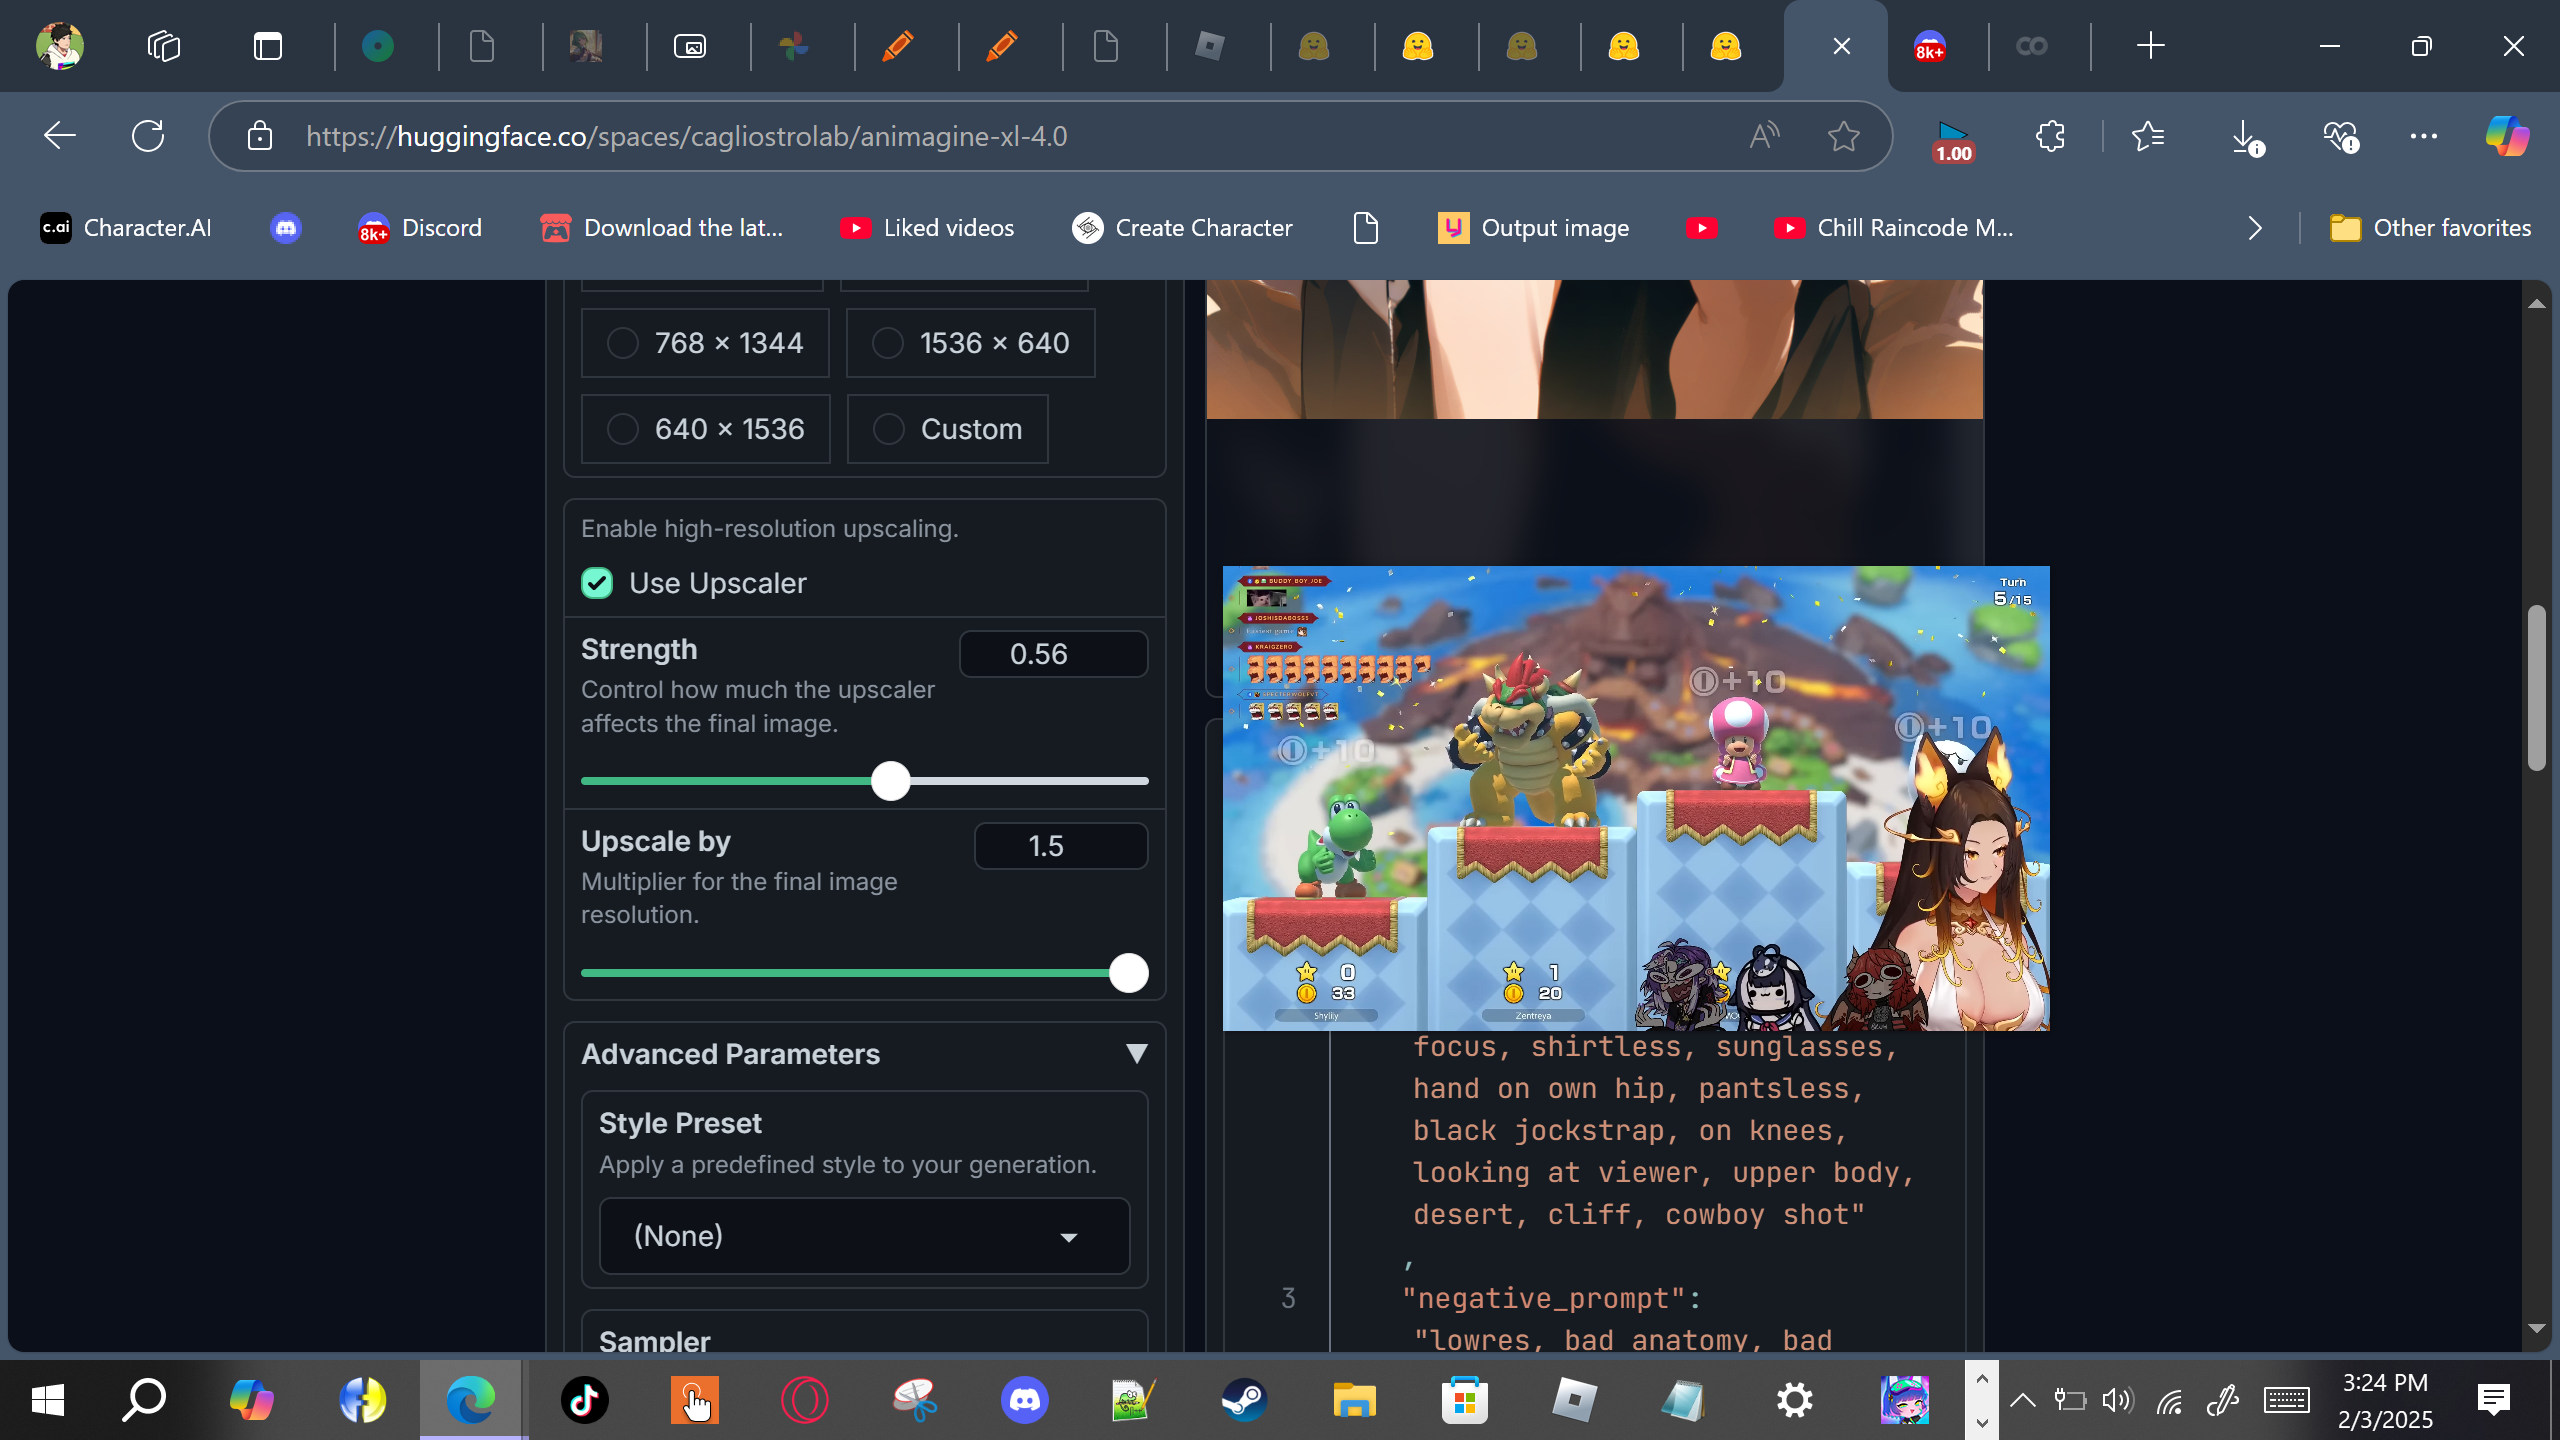The width and height of the screenshot is (2560, 1440).
Task: Select the Custom resolution option
Action: 947,429
